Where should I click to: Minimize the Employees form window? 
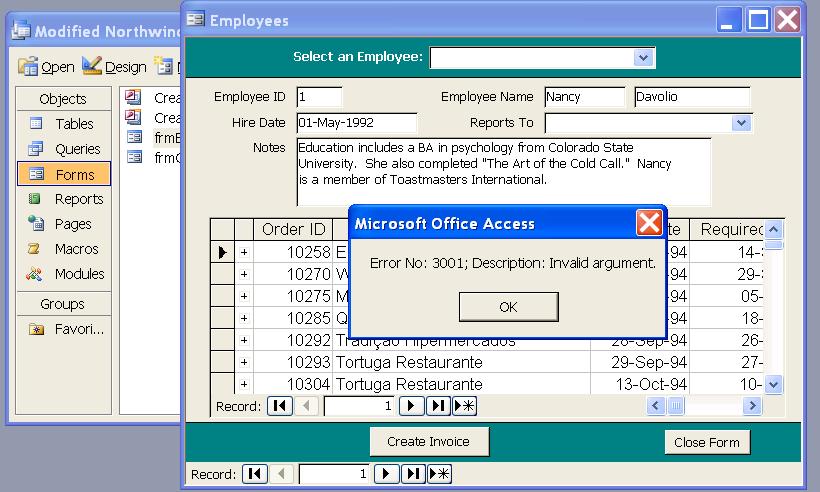(728, 20)
